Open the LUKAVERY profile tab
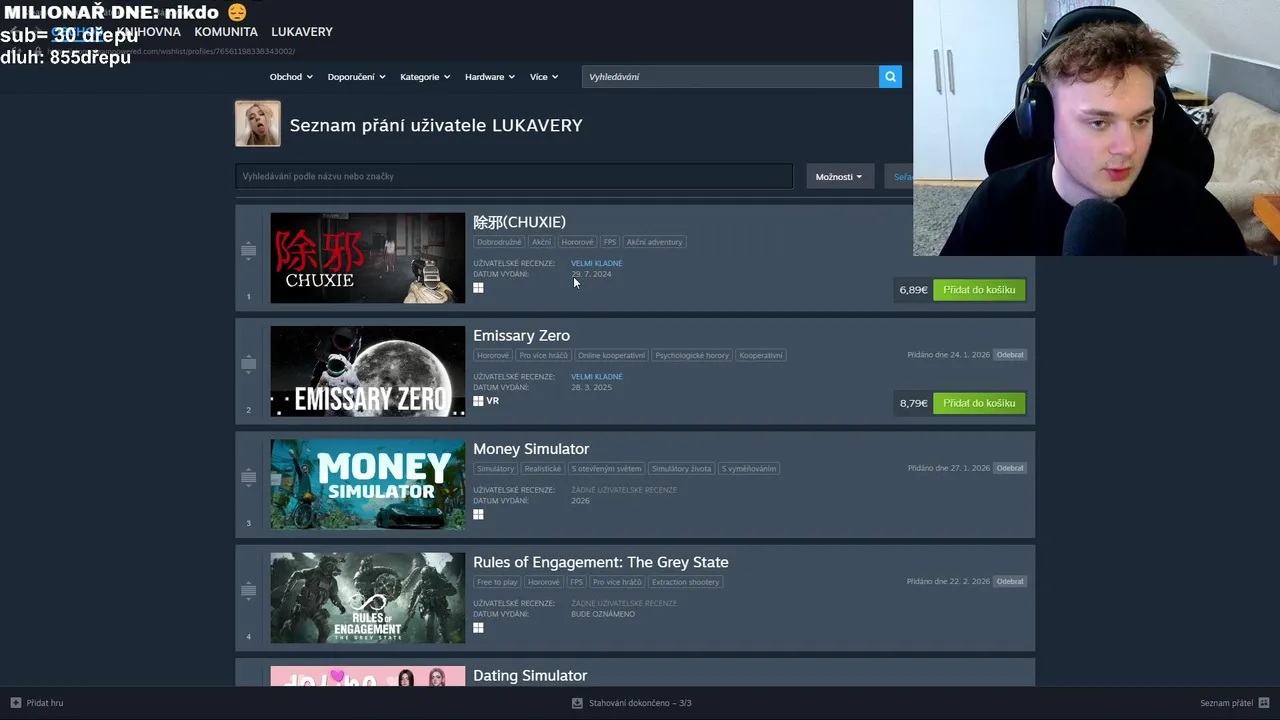Viewport: 1280px width, 720px height. pyautogui.click(x=302, y=32)
